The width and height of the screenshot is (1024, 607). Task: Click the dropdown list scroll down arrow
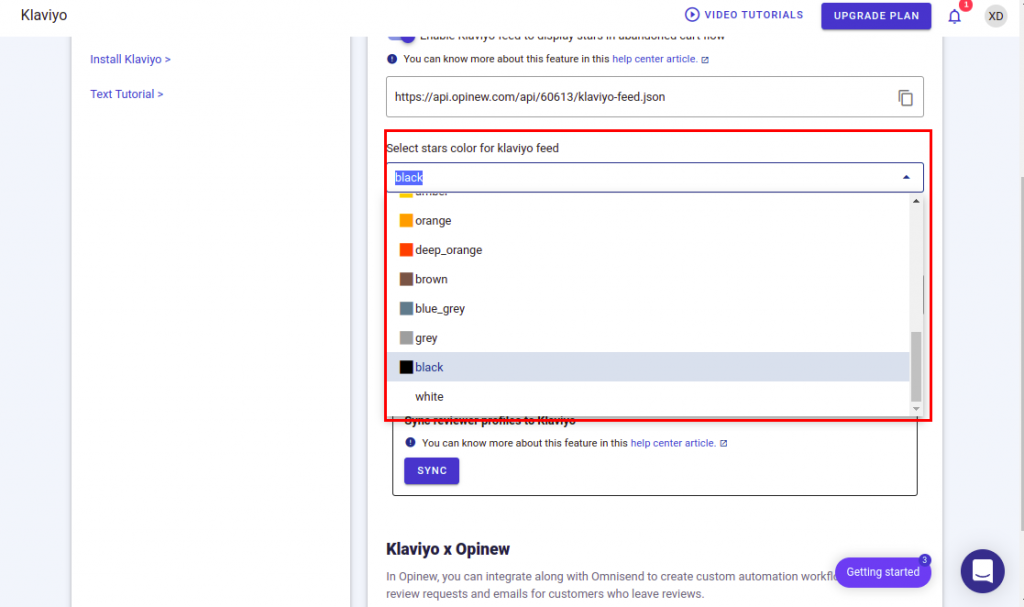pos(916,408)
